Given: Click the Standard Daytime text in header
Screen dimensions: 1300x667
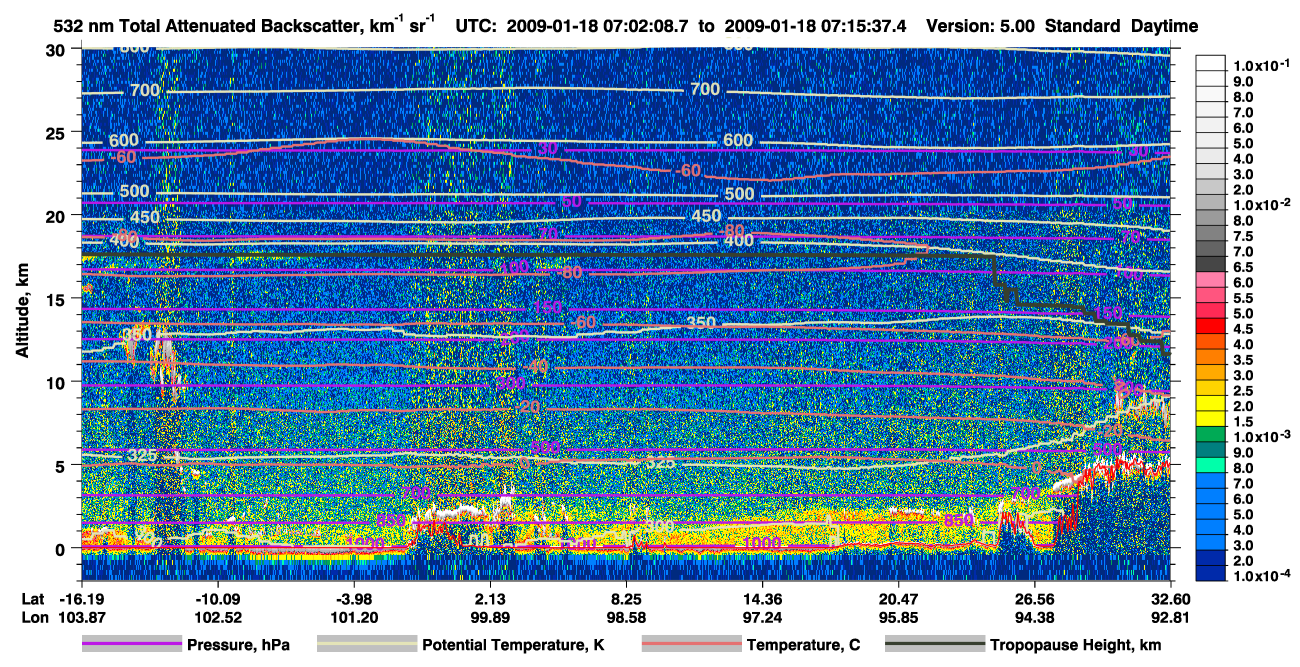Looking at the screenshot, I should (1122, 26).
